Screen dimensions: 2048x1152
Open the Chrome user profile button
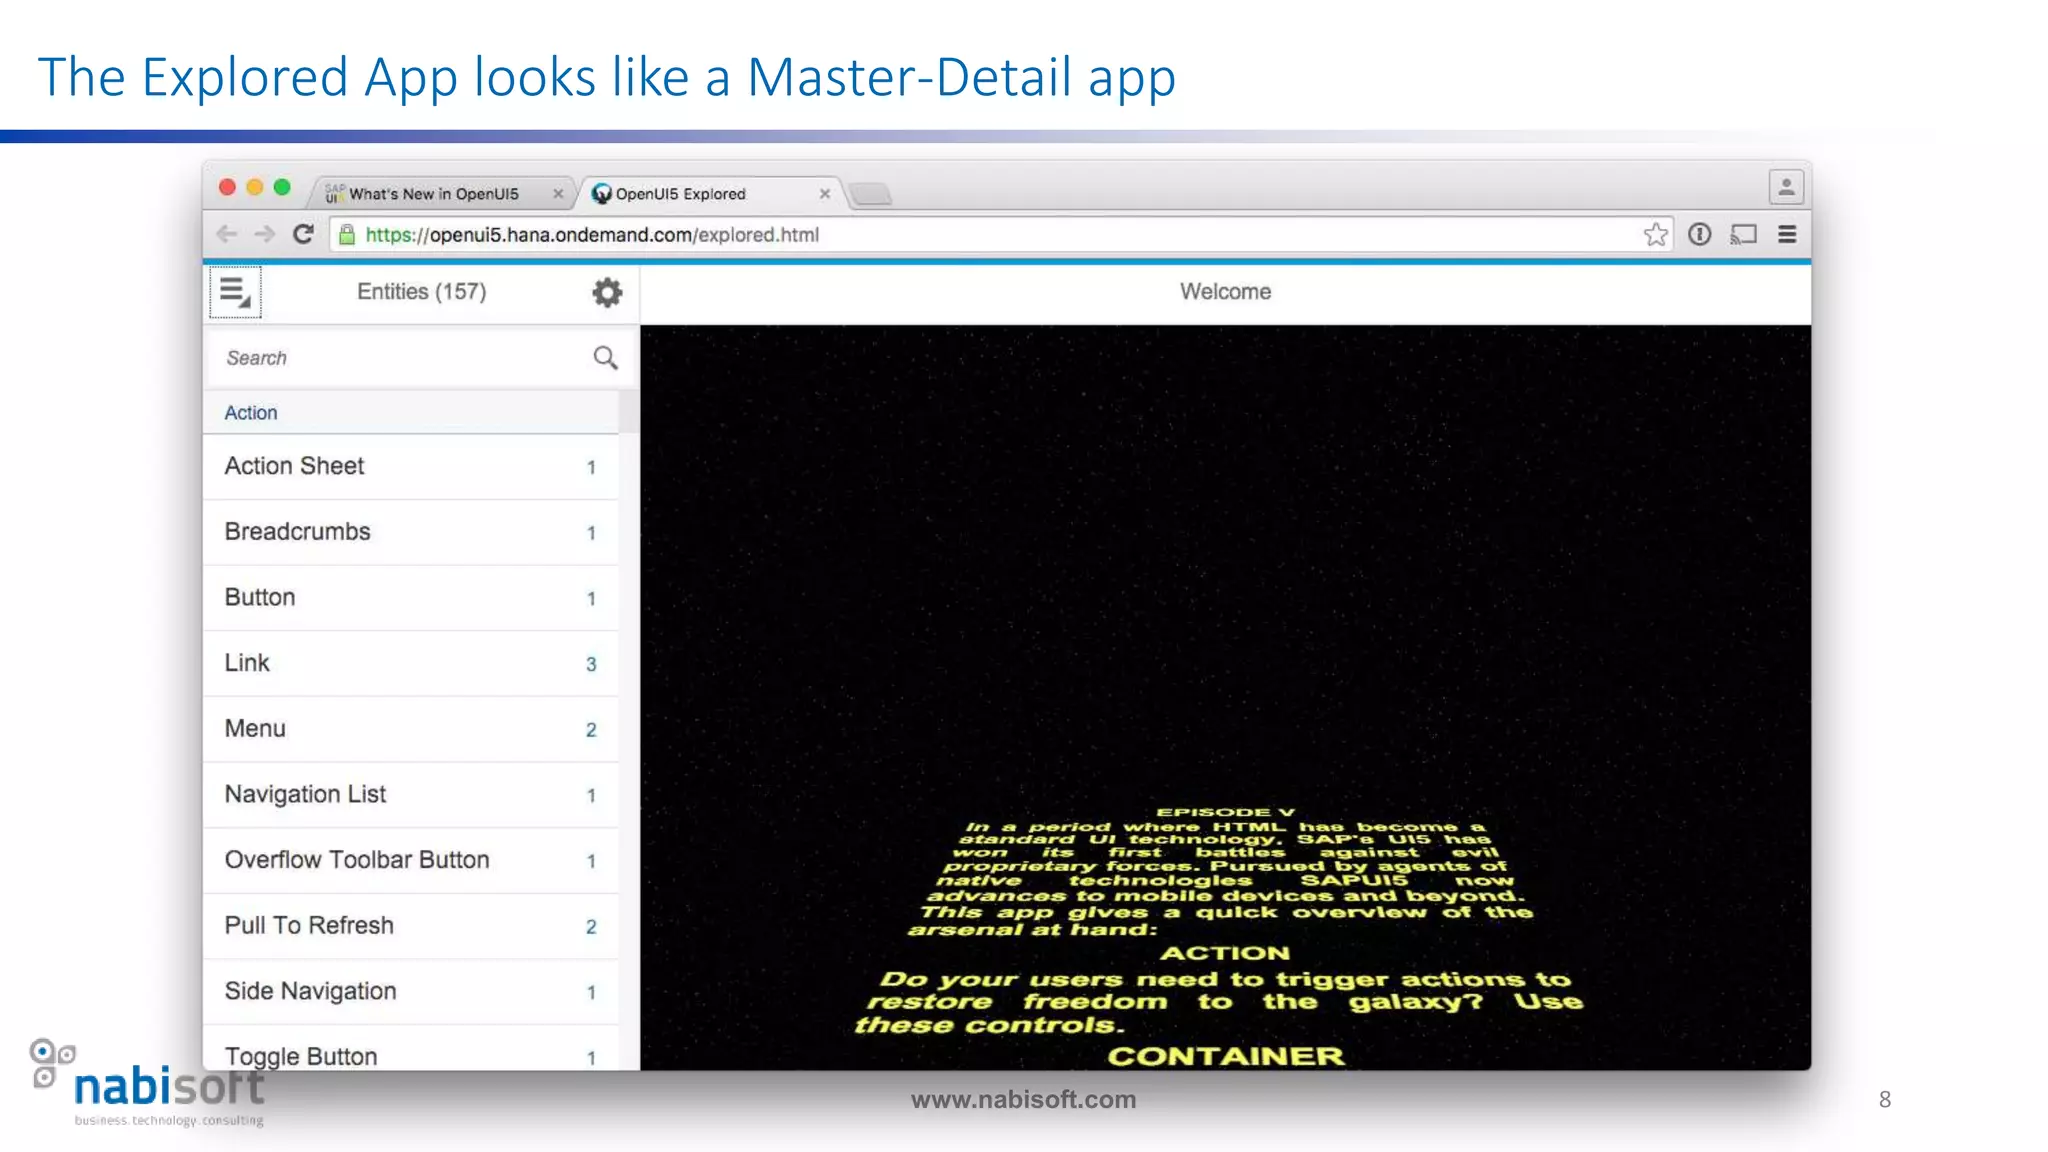coord(1785,187)
